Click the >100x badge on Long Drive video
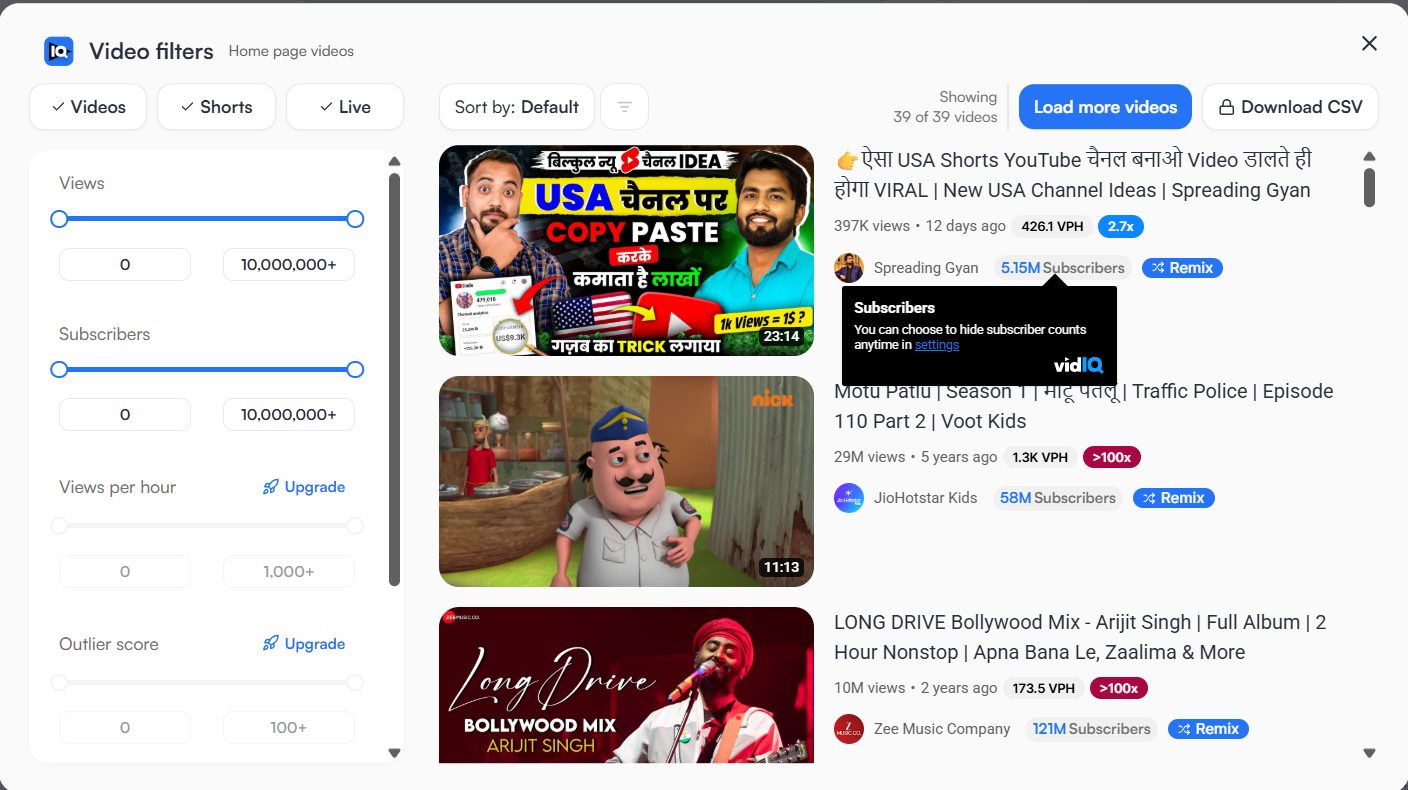 click(x=1119, y=688)
